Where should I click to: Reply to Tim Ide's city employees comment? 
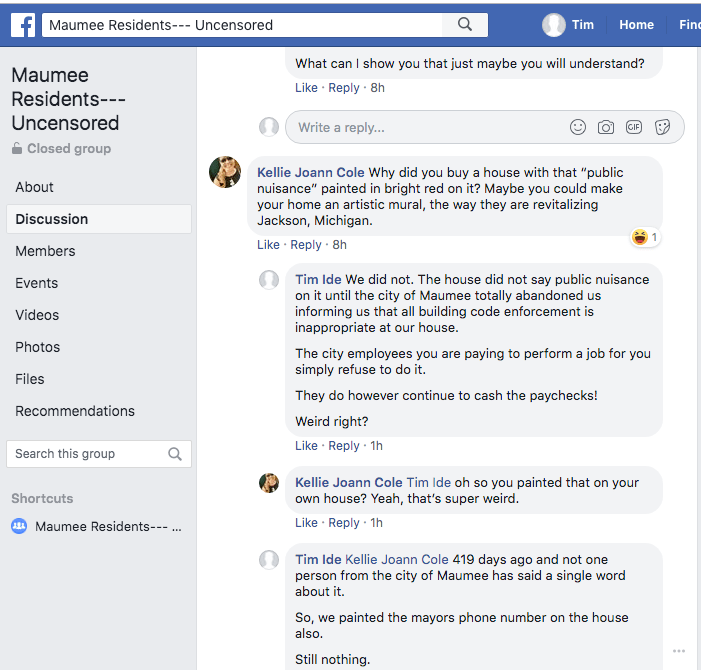pos(344,446)
